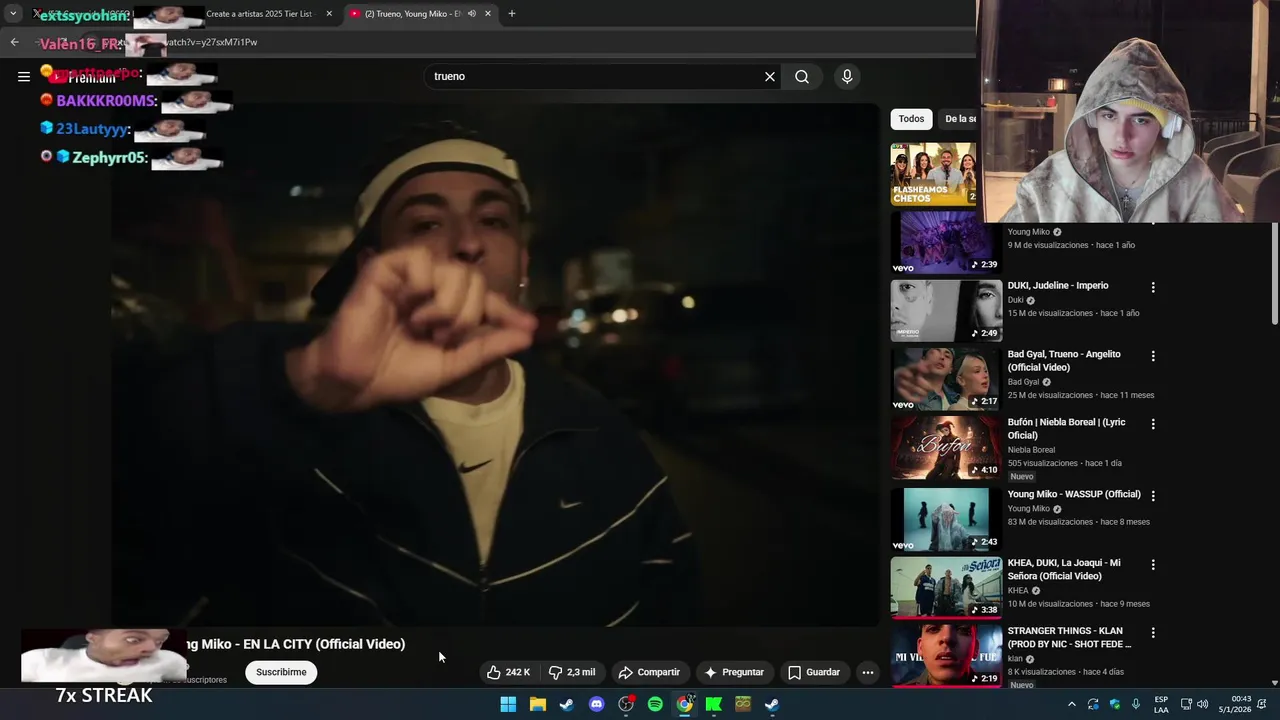Go to the Bad Gyal channel name
The width and height of the screenshot is (1280, 720).
coord(1023,382)
